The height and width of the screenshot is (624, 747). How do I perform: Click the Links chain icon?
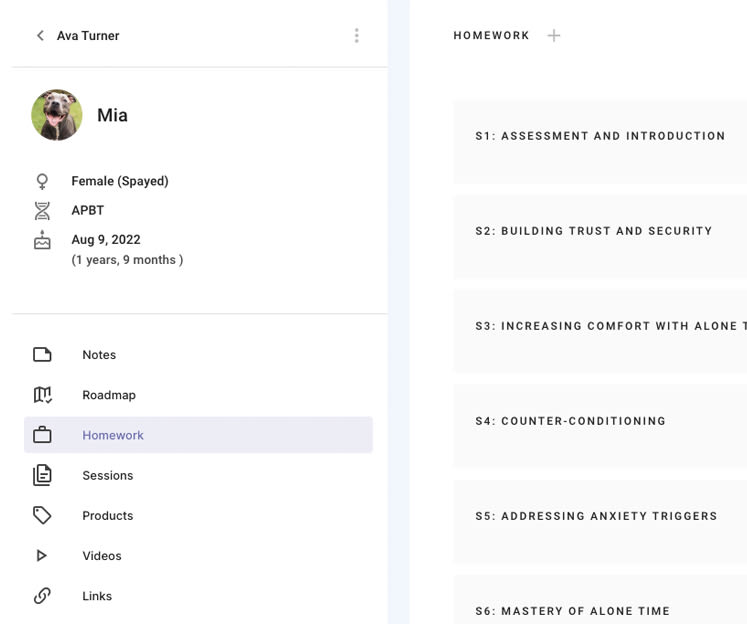point(42,596)
